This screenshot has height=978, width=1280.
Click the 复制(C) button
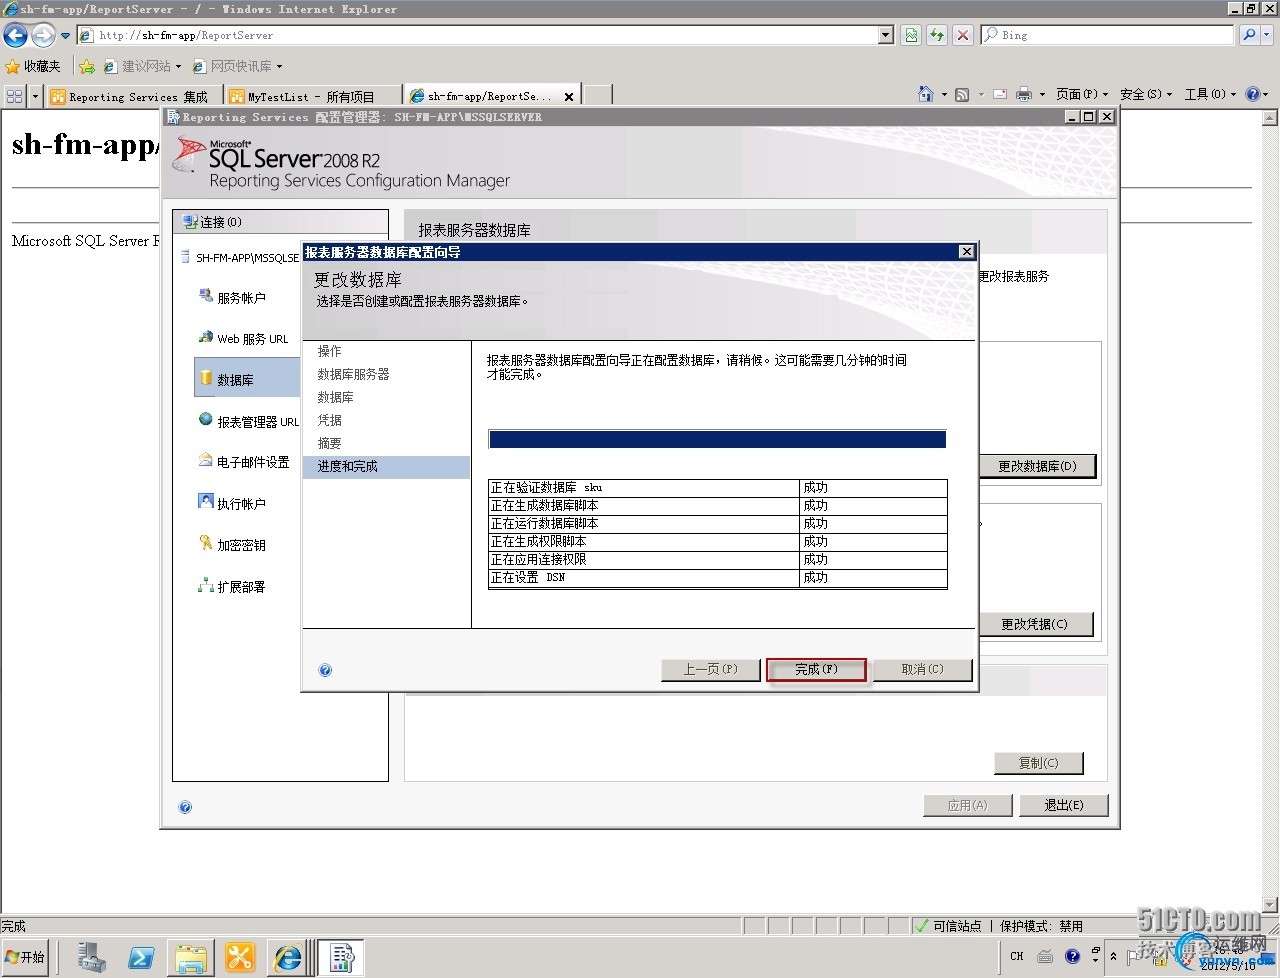point(1038,763)
